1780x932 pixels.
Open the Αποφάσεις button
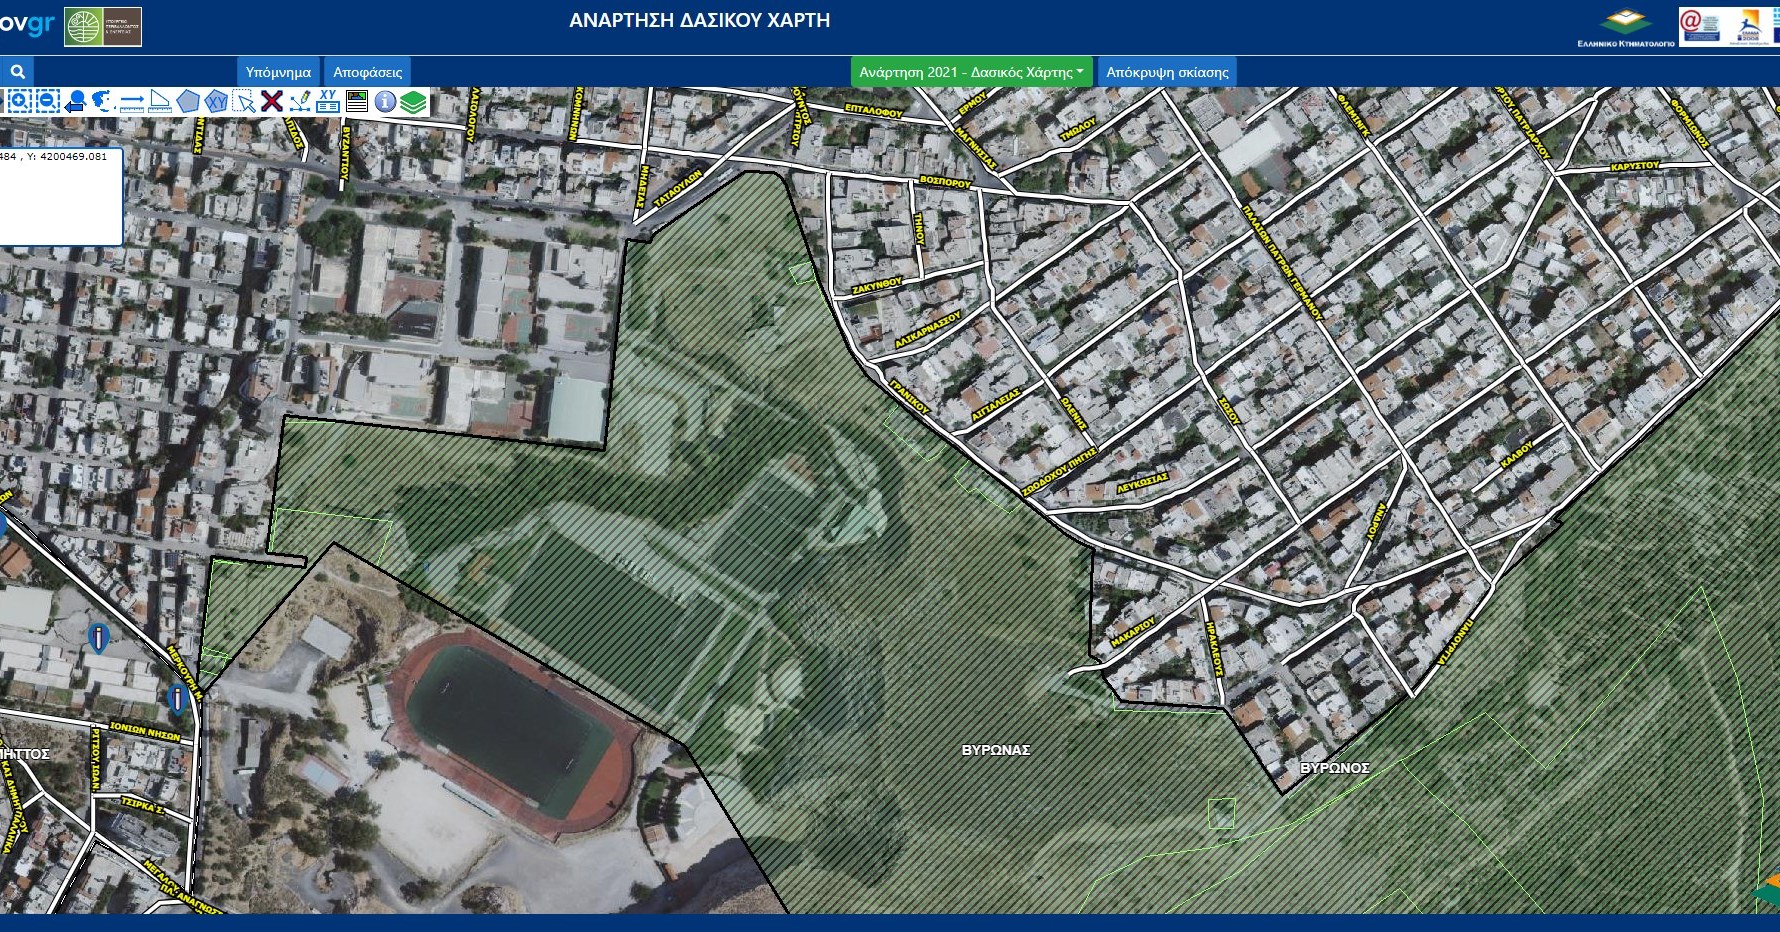click(368, 72)
